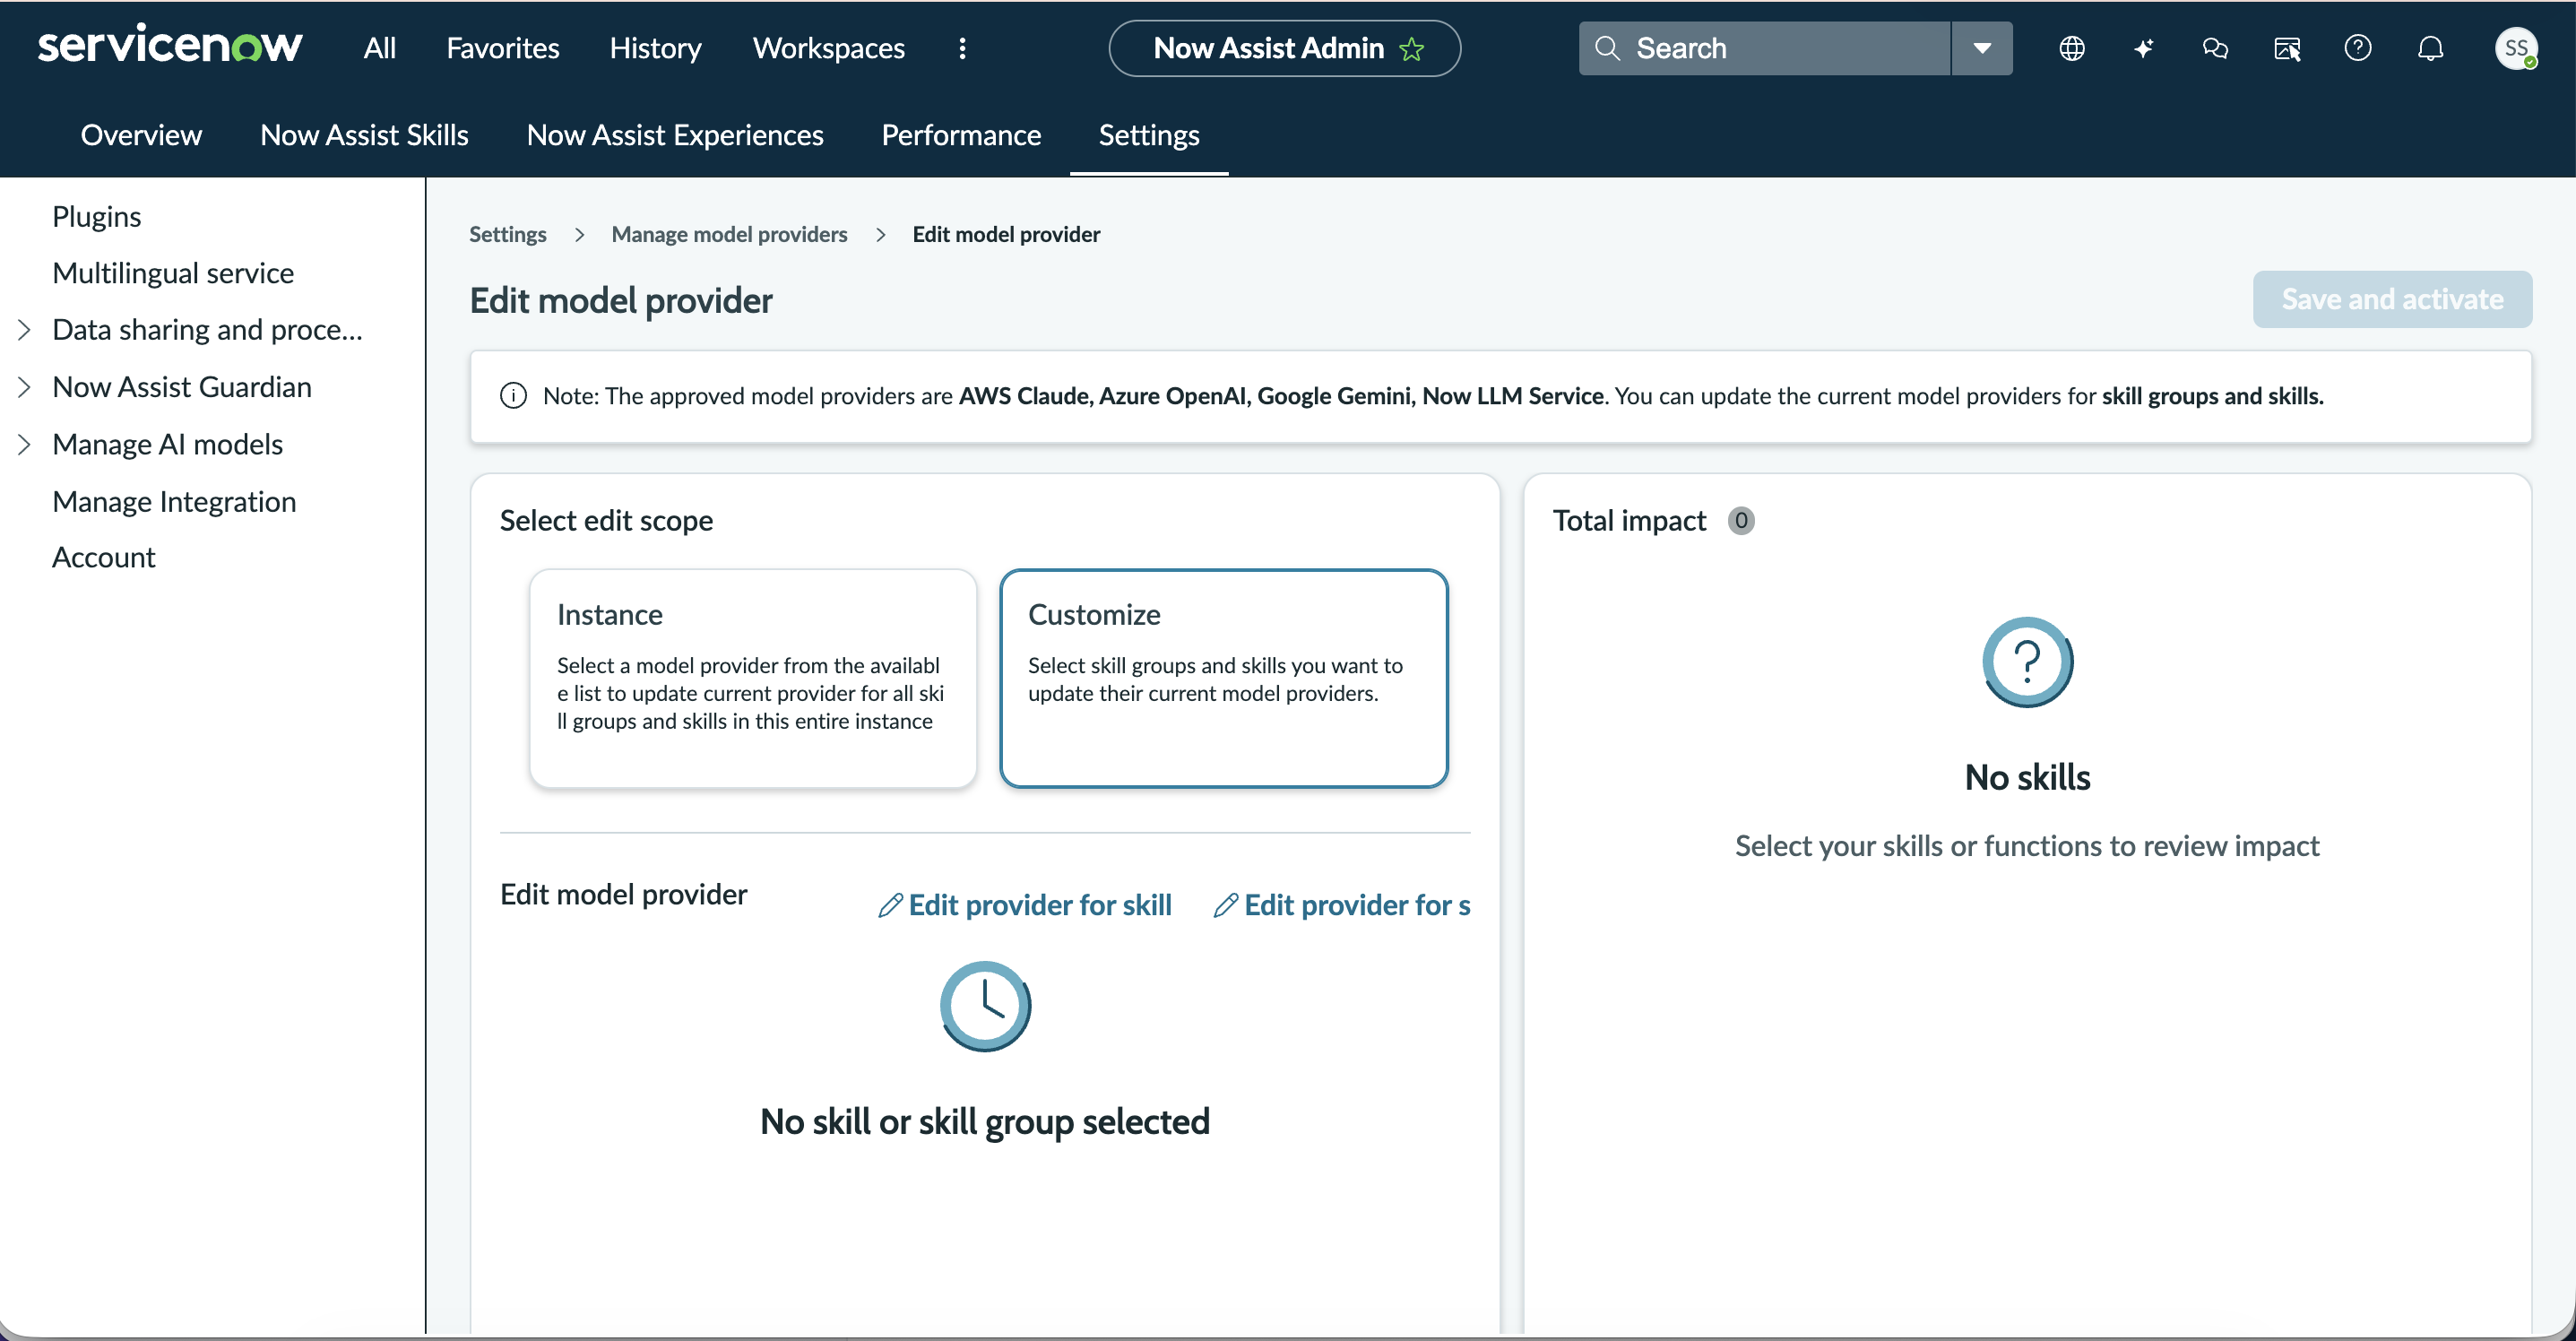Open the SS user profile avatar
2576x1341 pixels.
tap(2516, 48)
